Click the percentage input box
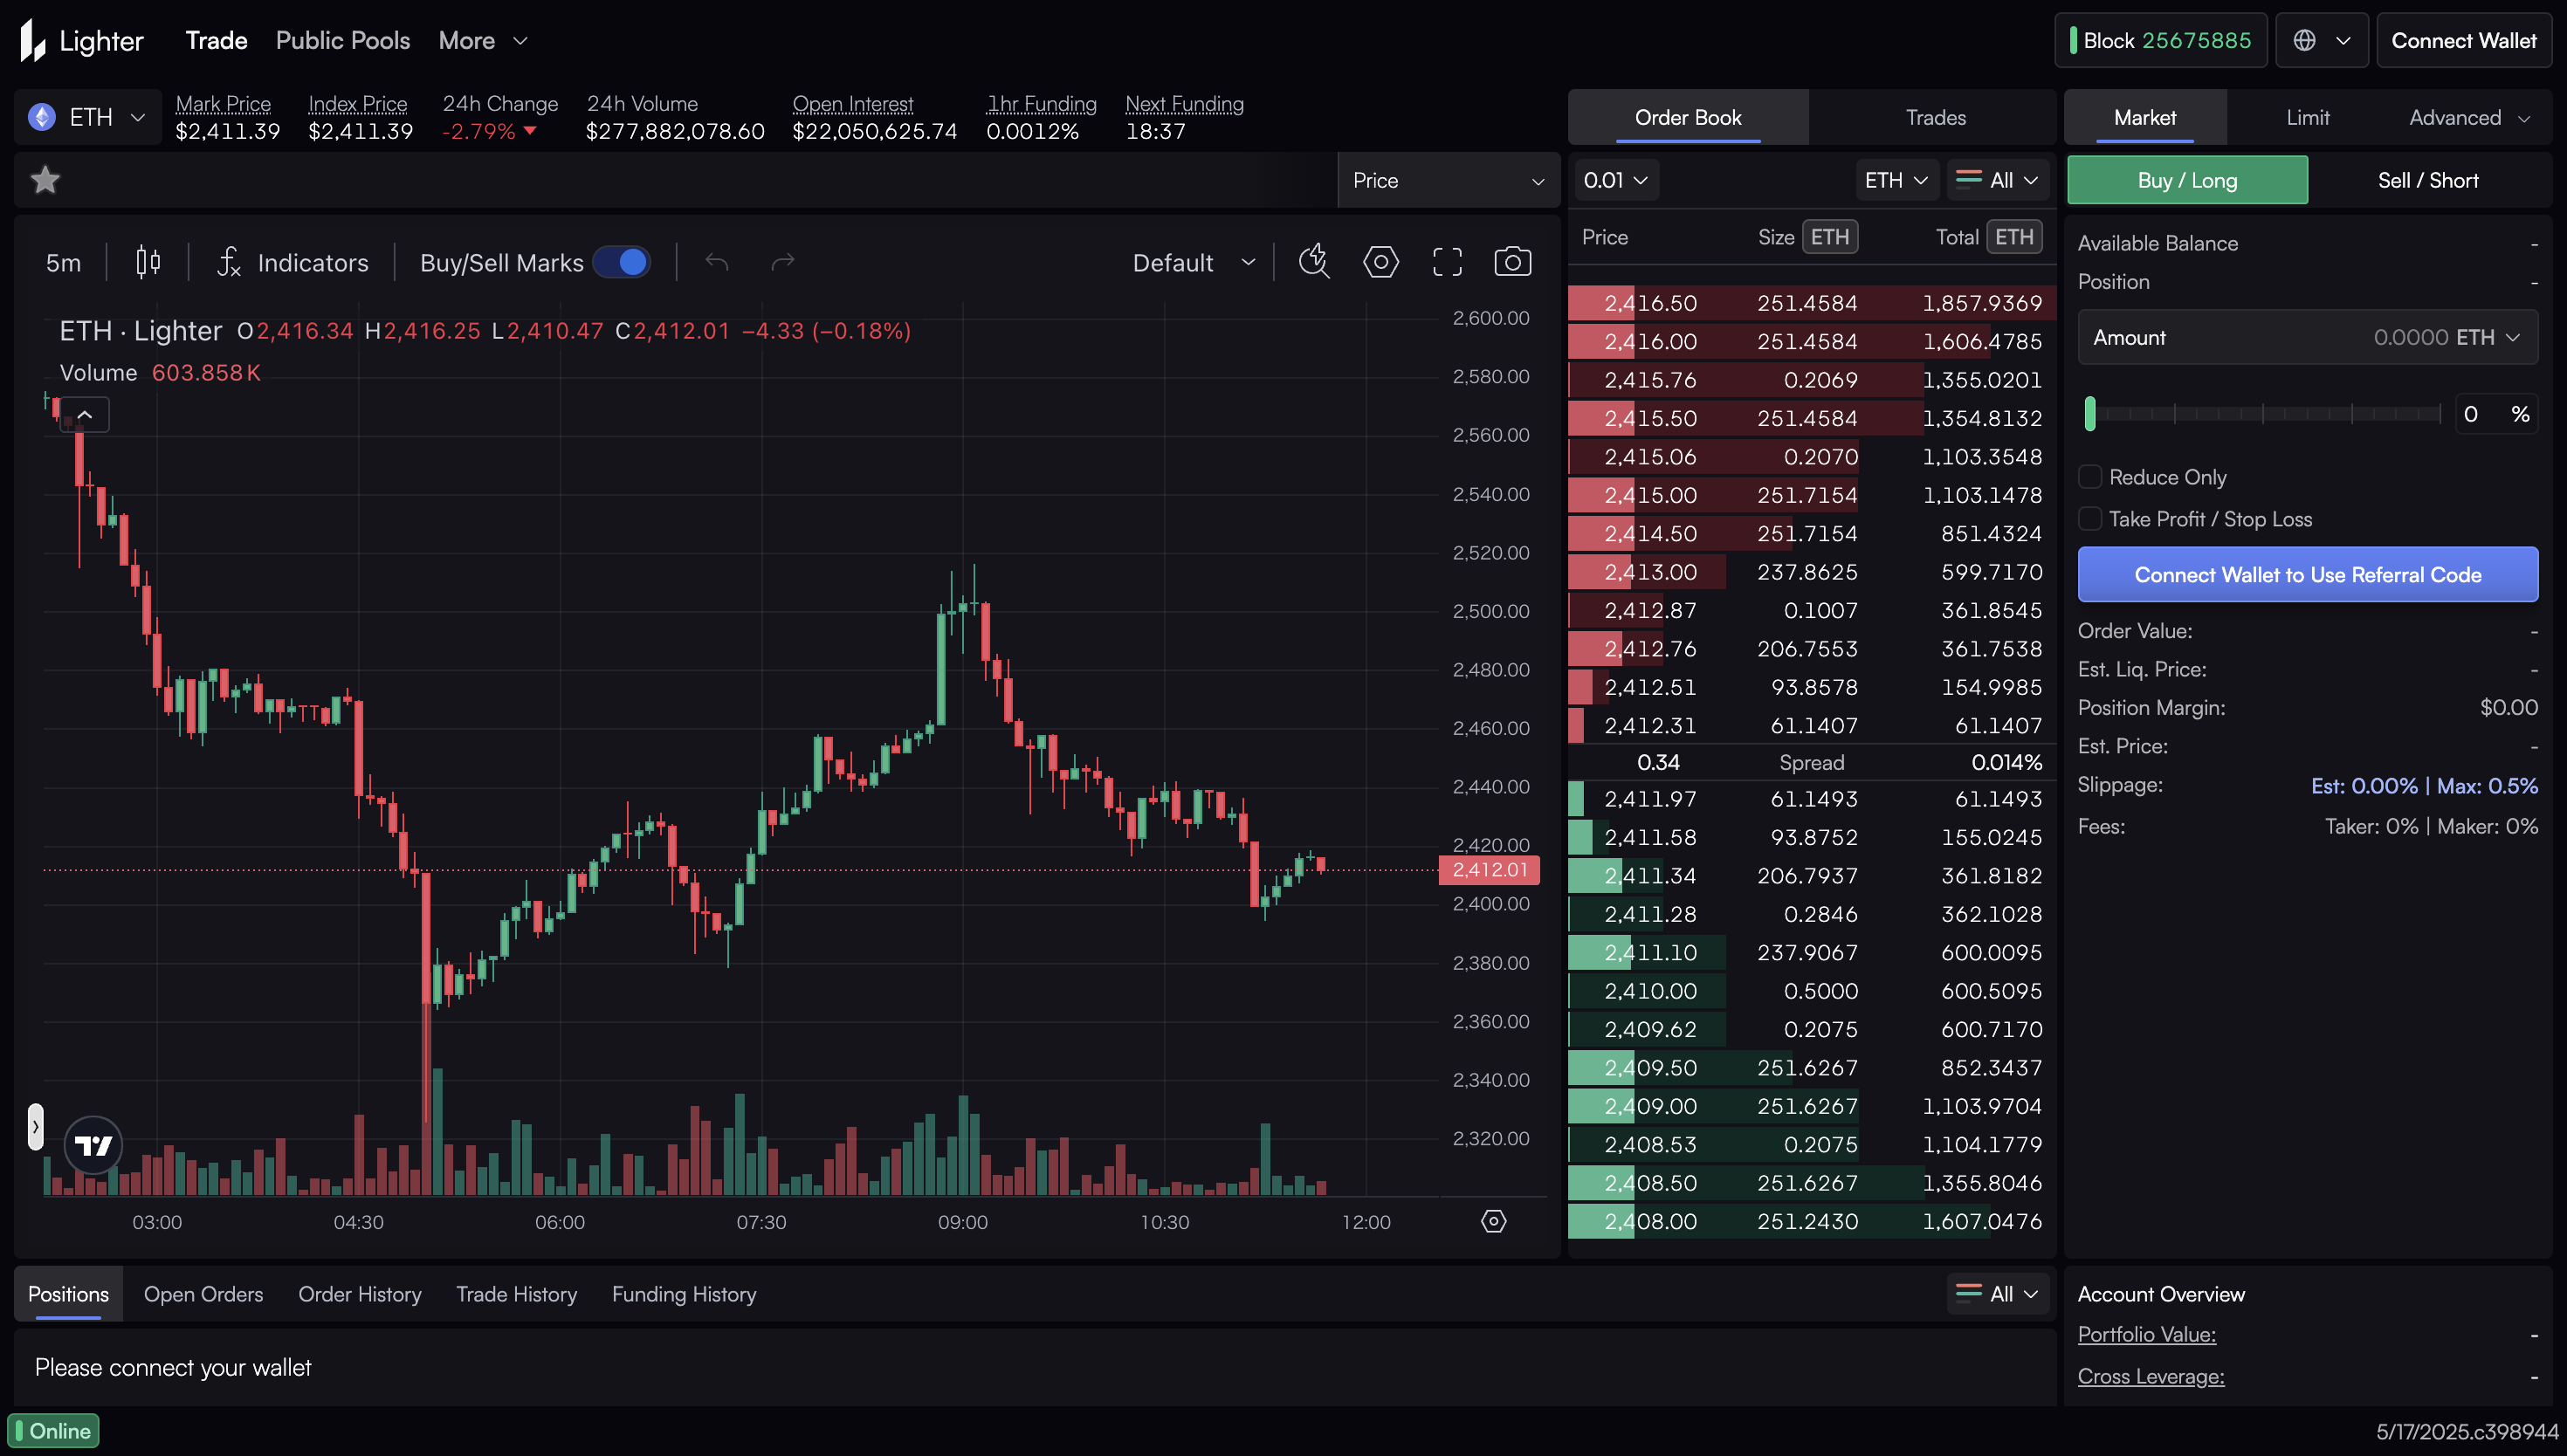Viewport: 2567px width, 1456px height. click(2496, 413)
